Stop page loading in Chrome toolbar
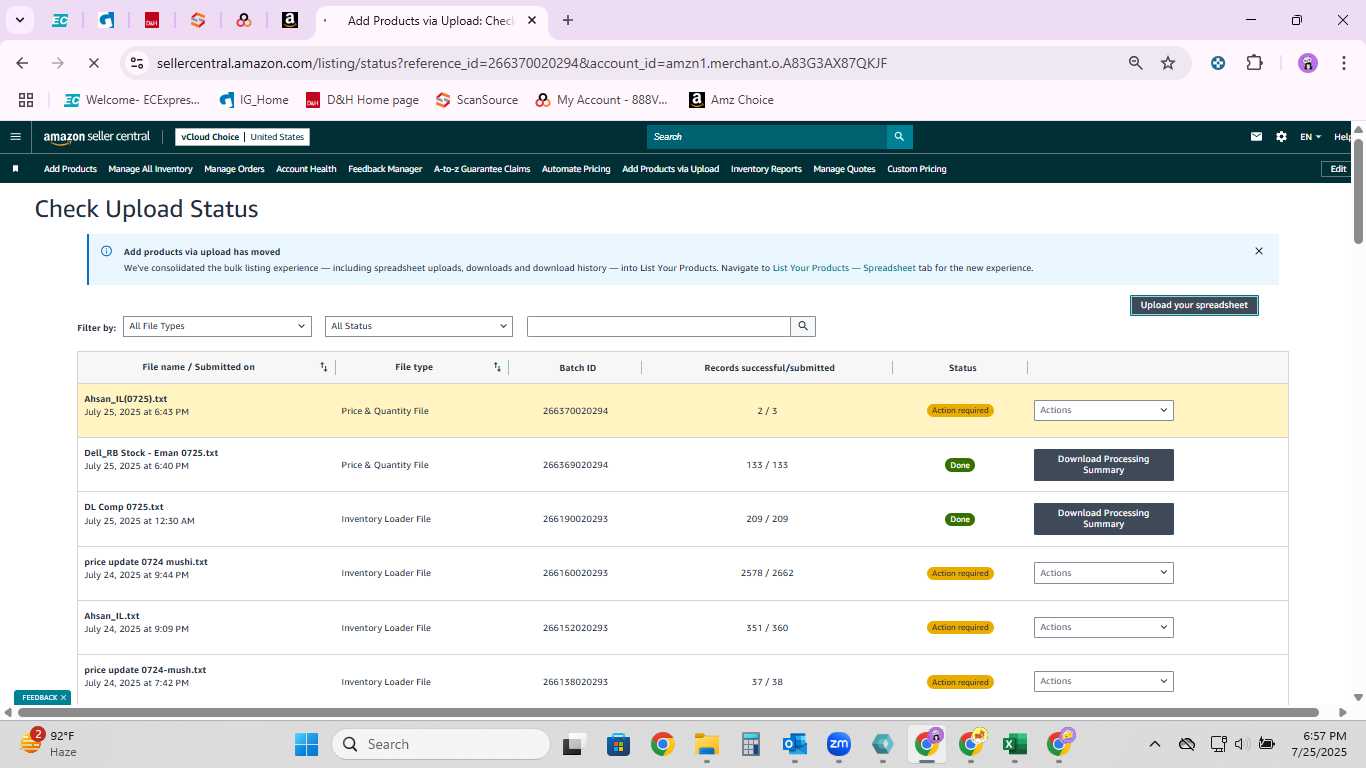1366x768 pixels. 92,63
